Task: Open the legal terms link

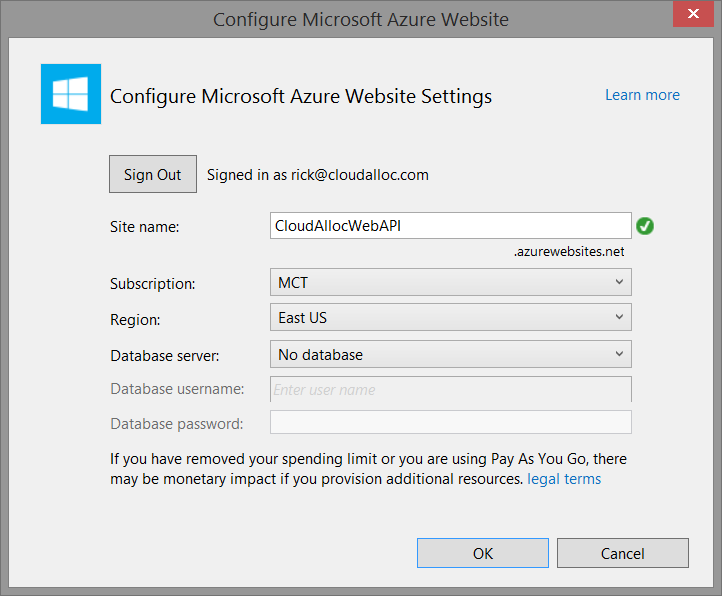Action: coord(564,479)
